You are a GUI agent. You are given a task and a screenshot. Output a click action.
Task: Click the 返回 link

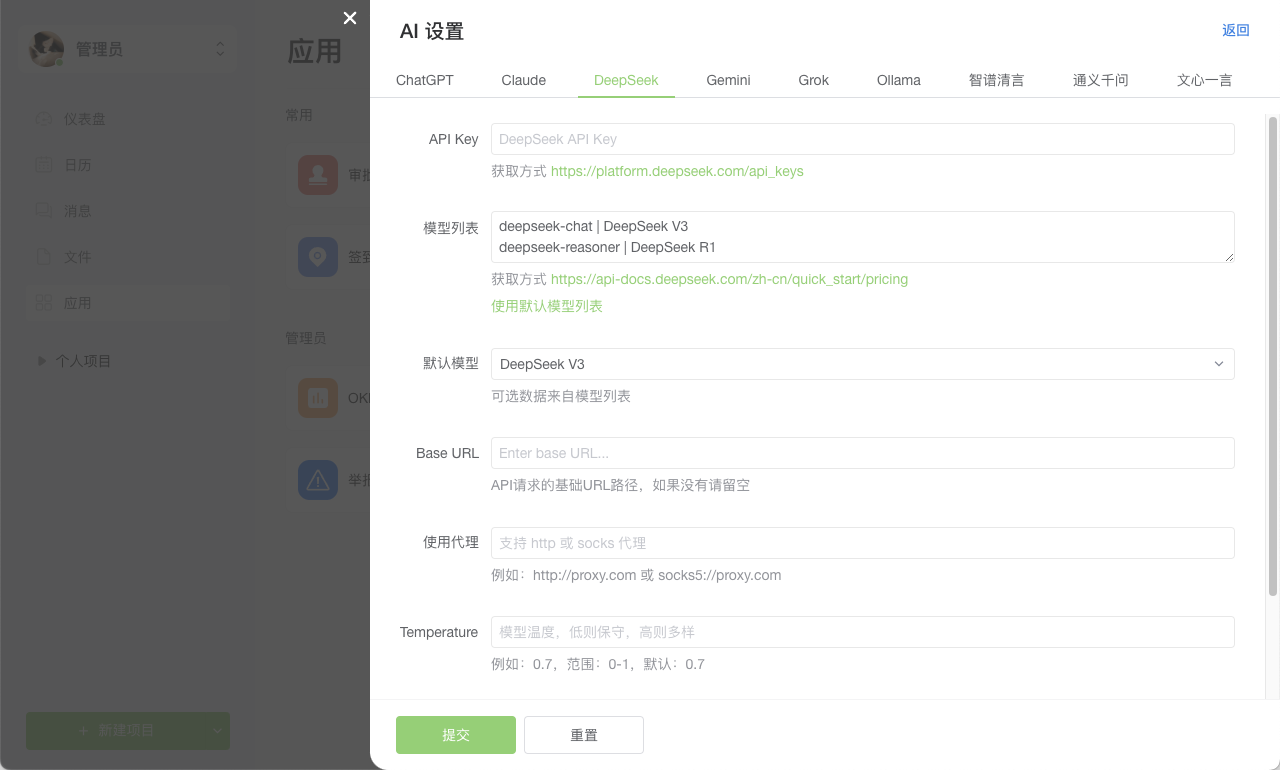coord(1236,30)
